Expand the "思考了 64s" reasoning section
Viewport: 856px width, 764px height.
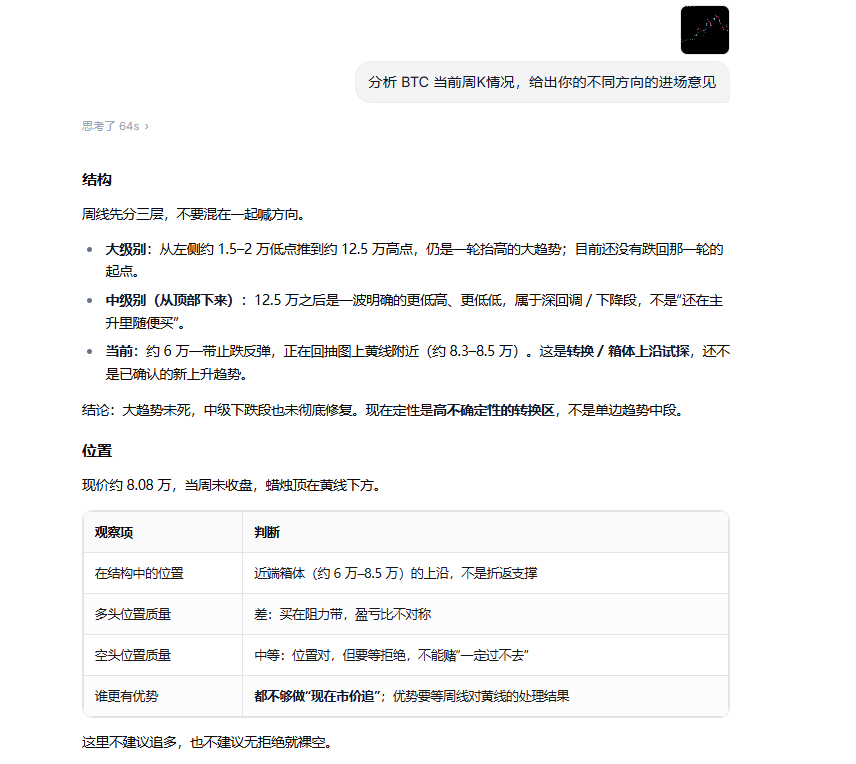[x=115, y=126]
